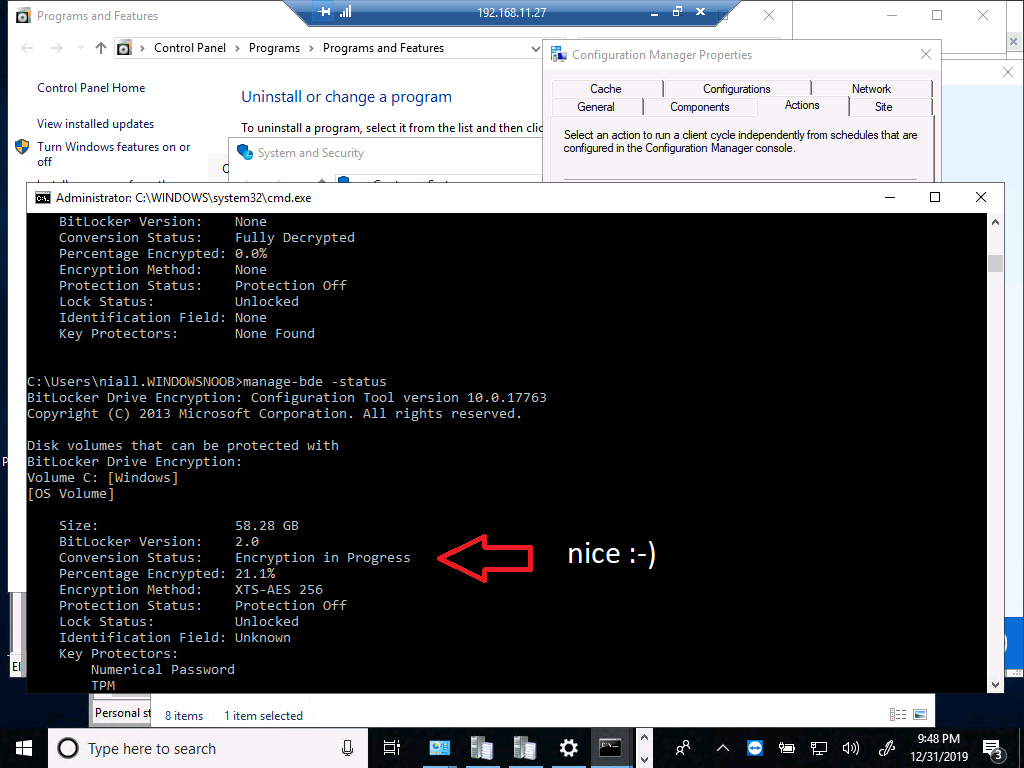Open the People icon in taskbar
The width and height of the screenshot is (1024, 768).
tap(683, 748)
